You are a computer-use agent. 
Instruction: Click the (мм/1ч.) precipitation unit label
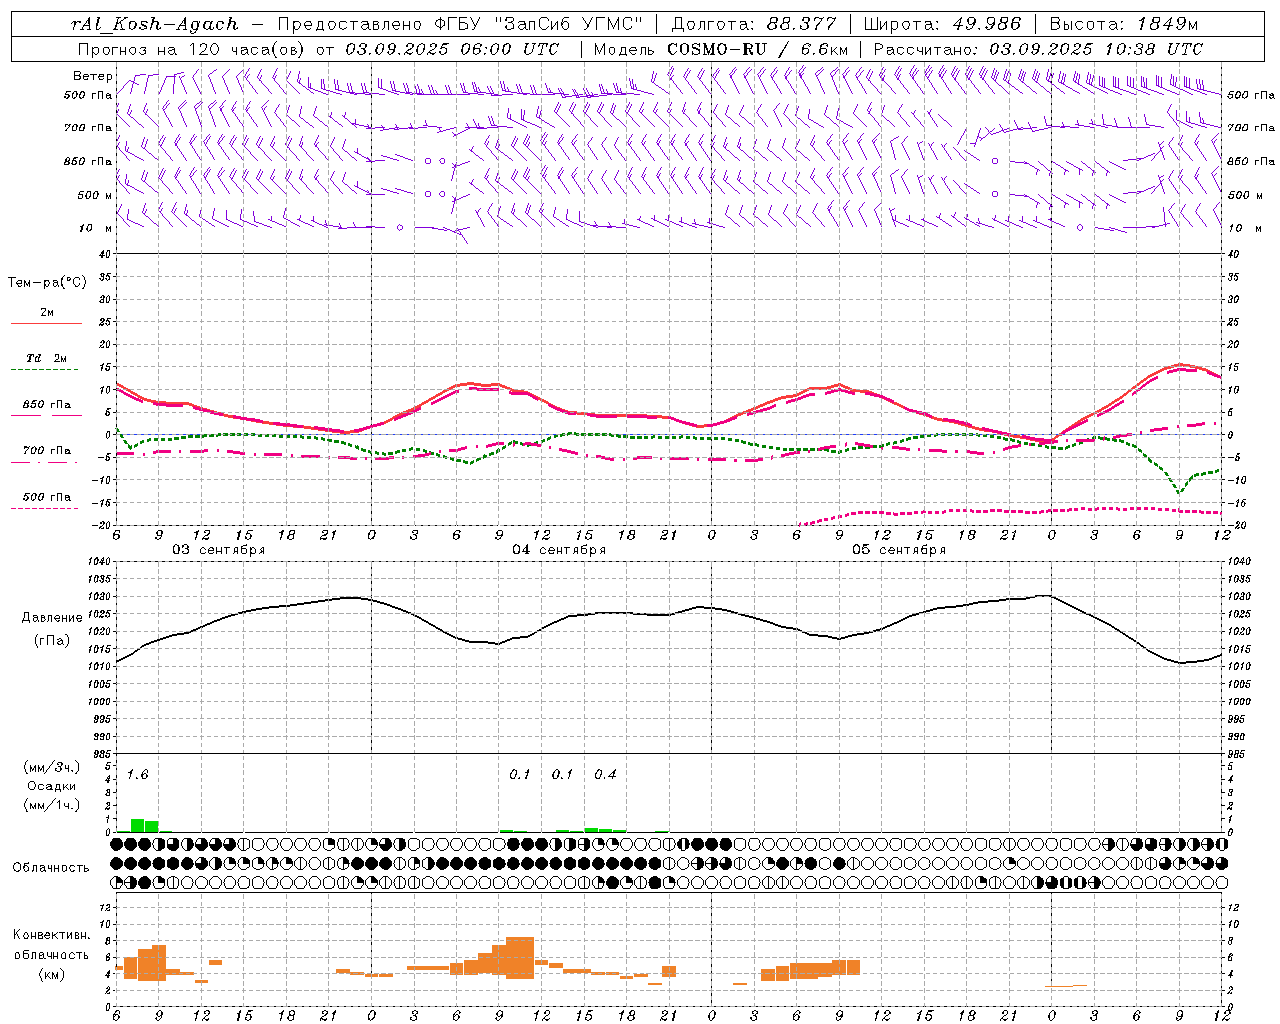click(52, 805)
